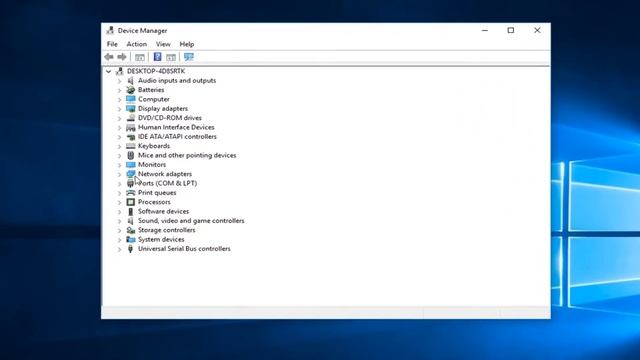Expand the System devices category
Image resolution: width=640 pixels, height=360 pixels.
click(x=119, y=240)
